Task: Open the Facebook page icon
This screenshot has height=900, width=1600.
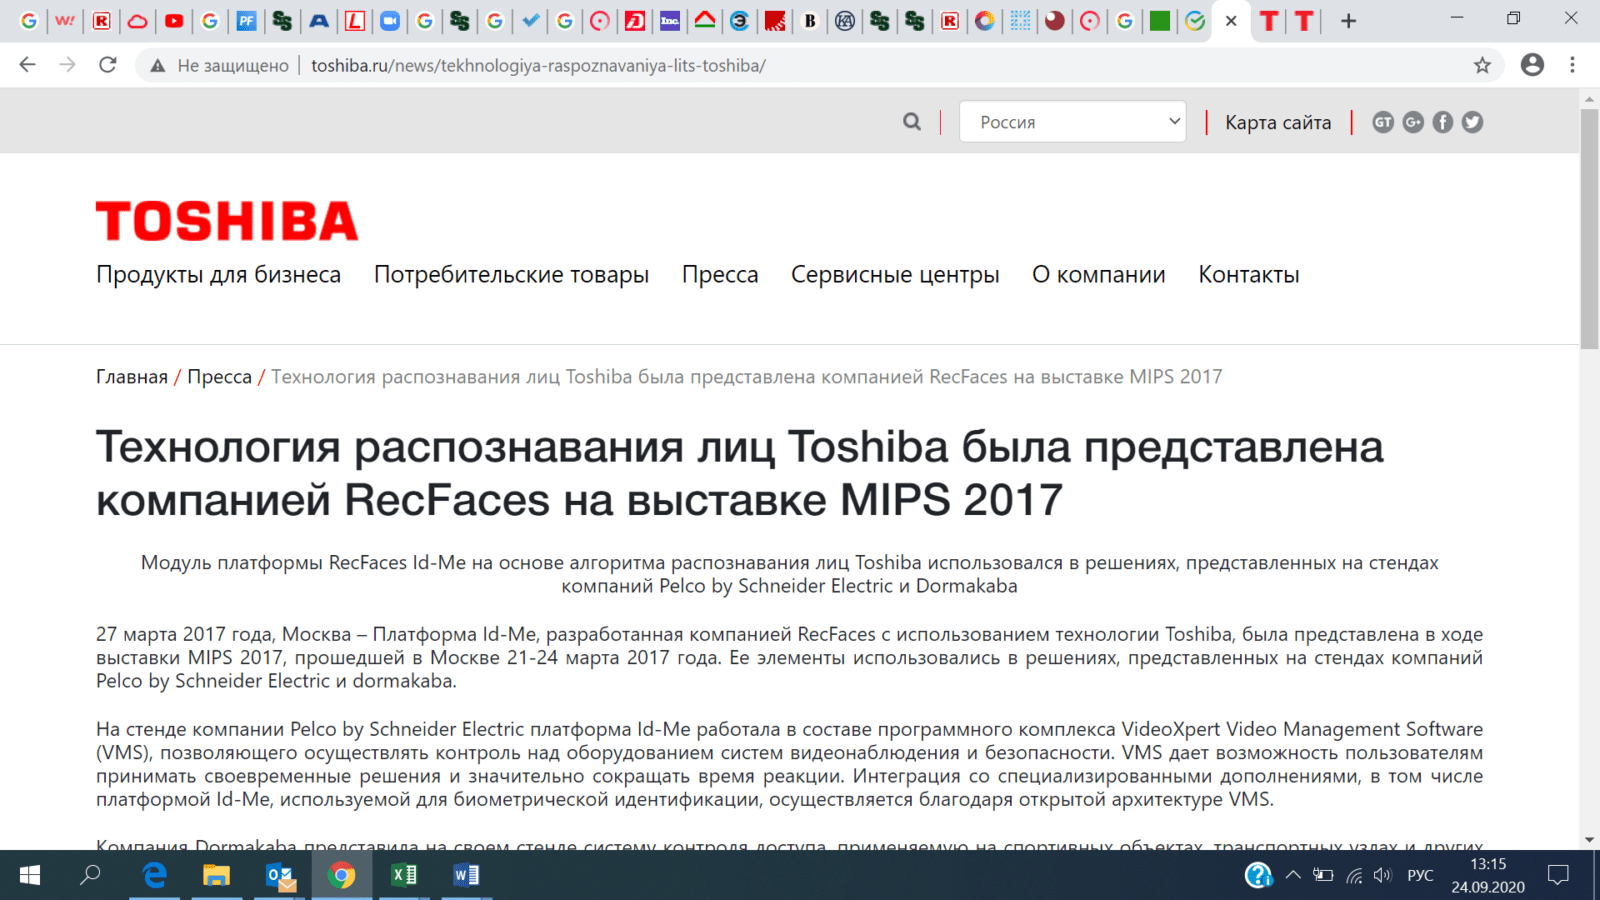Action: (1443, 121)
